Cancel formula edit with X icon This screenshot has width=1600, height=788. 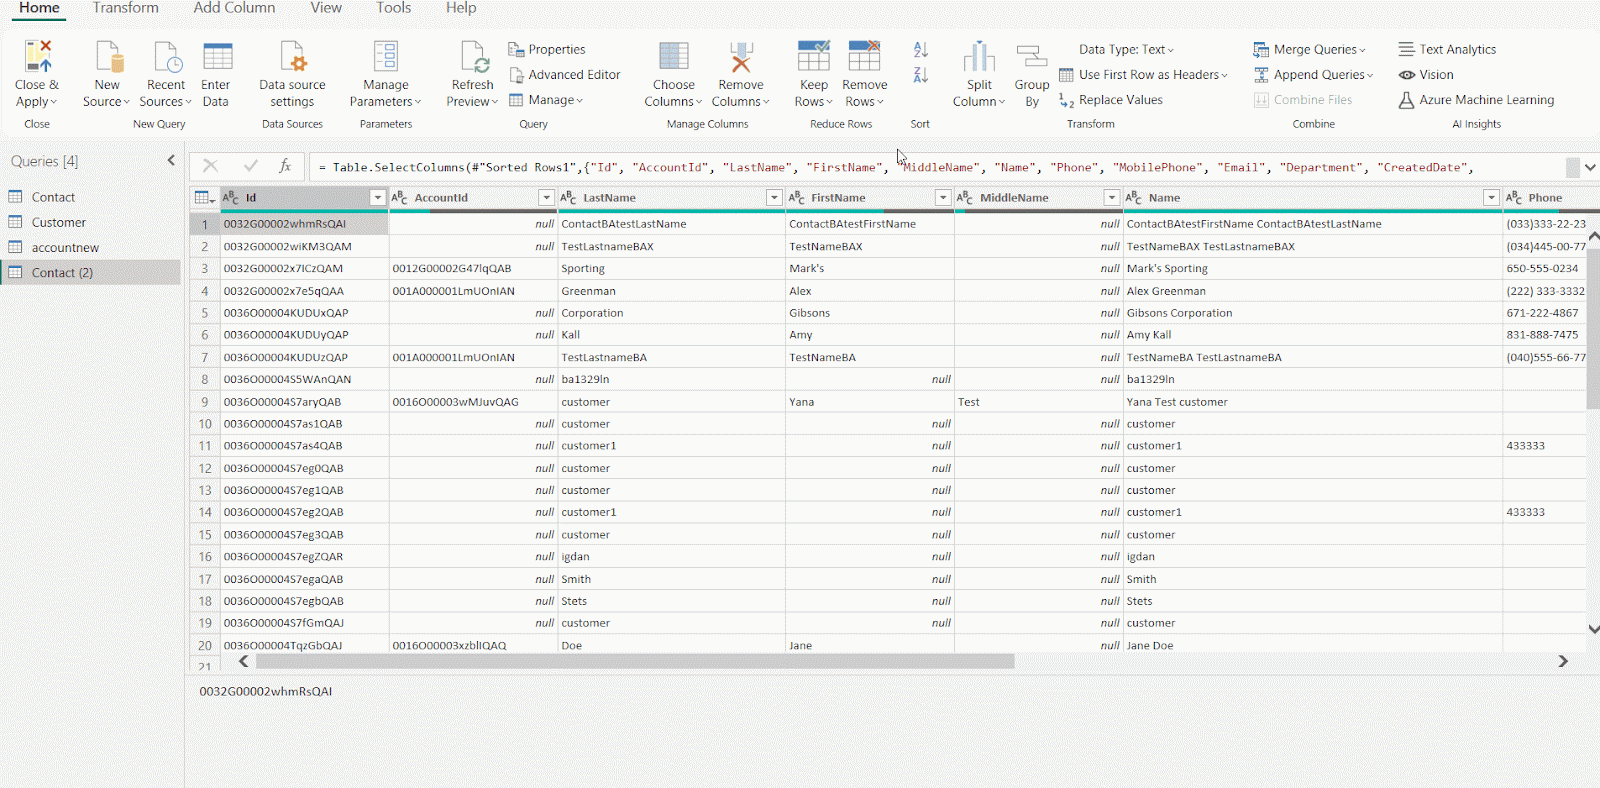210,166
